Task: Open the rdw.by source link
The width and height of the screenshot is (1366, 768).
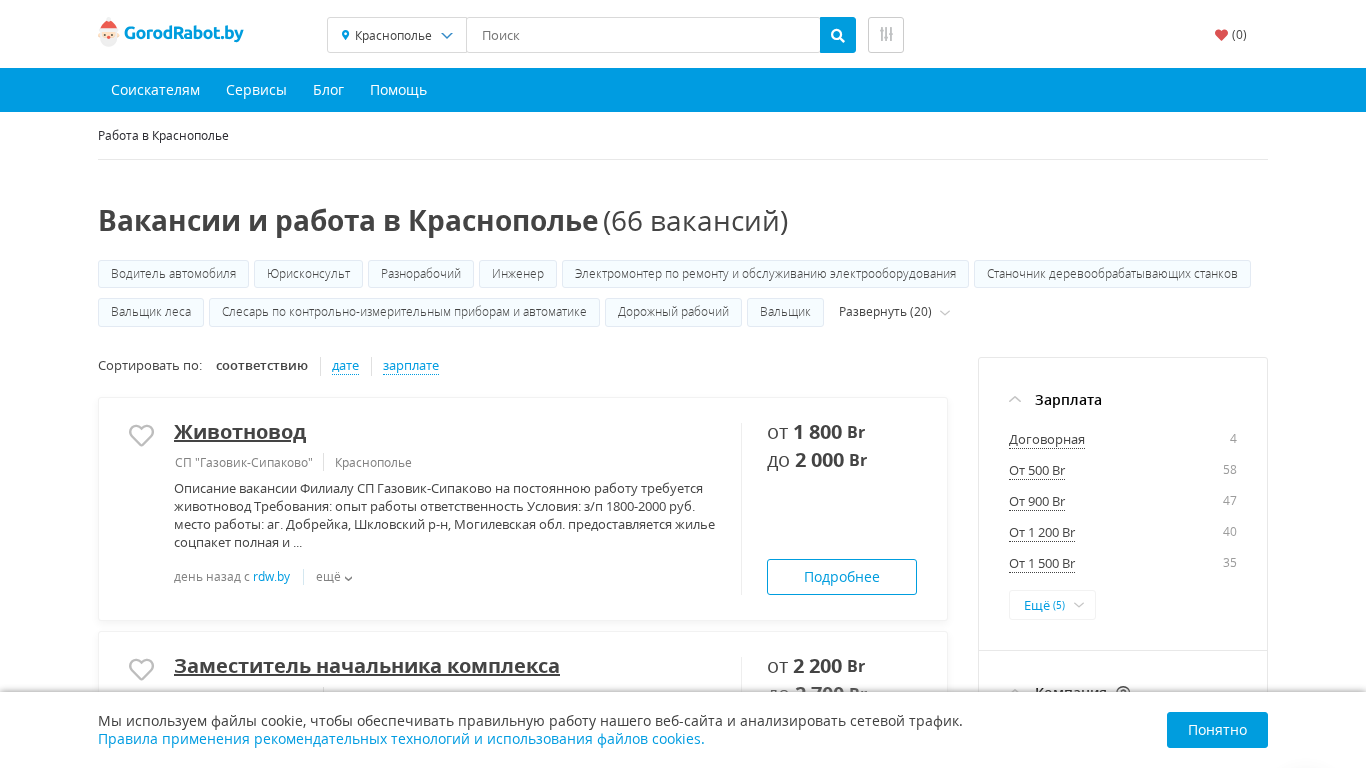Action: pyautogui.click(x=271, y=577)
